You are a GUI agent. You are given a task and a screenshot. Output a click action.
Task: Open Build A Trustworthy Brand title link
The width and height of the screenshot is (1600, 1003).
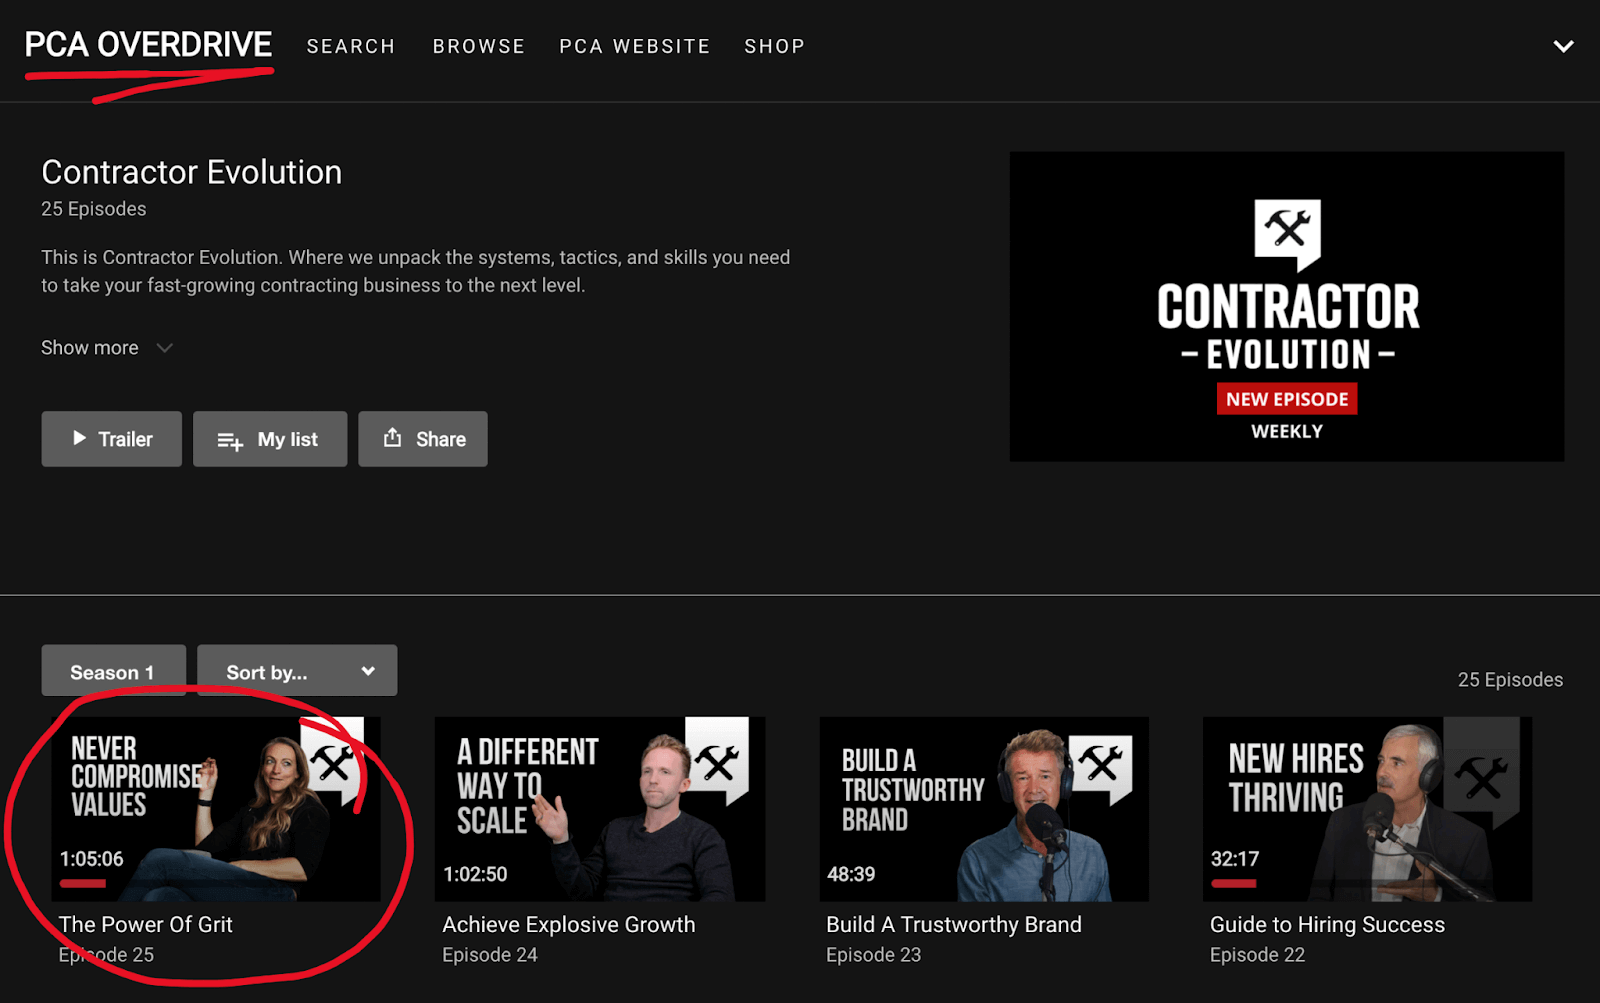coord(954,925)
